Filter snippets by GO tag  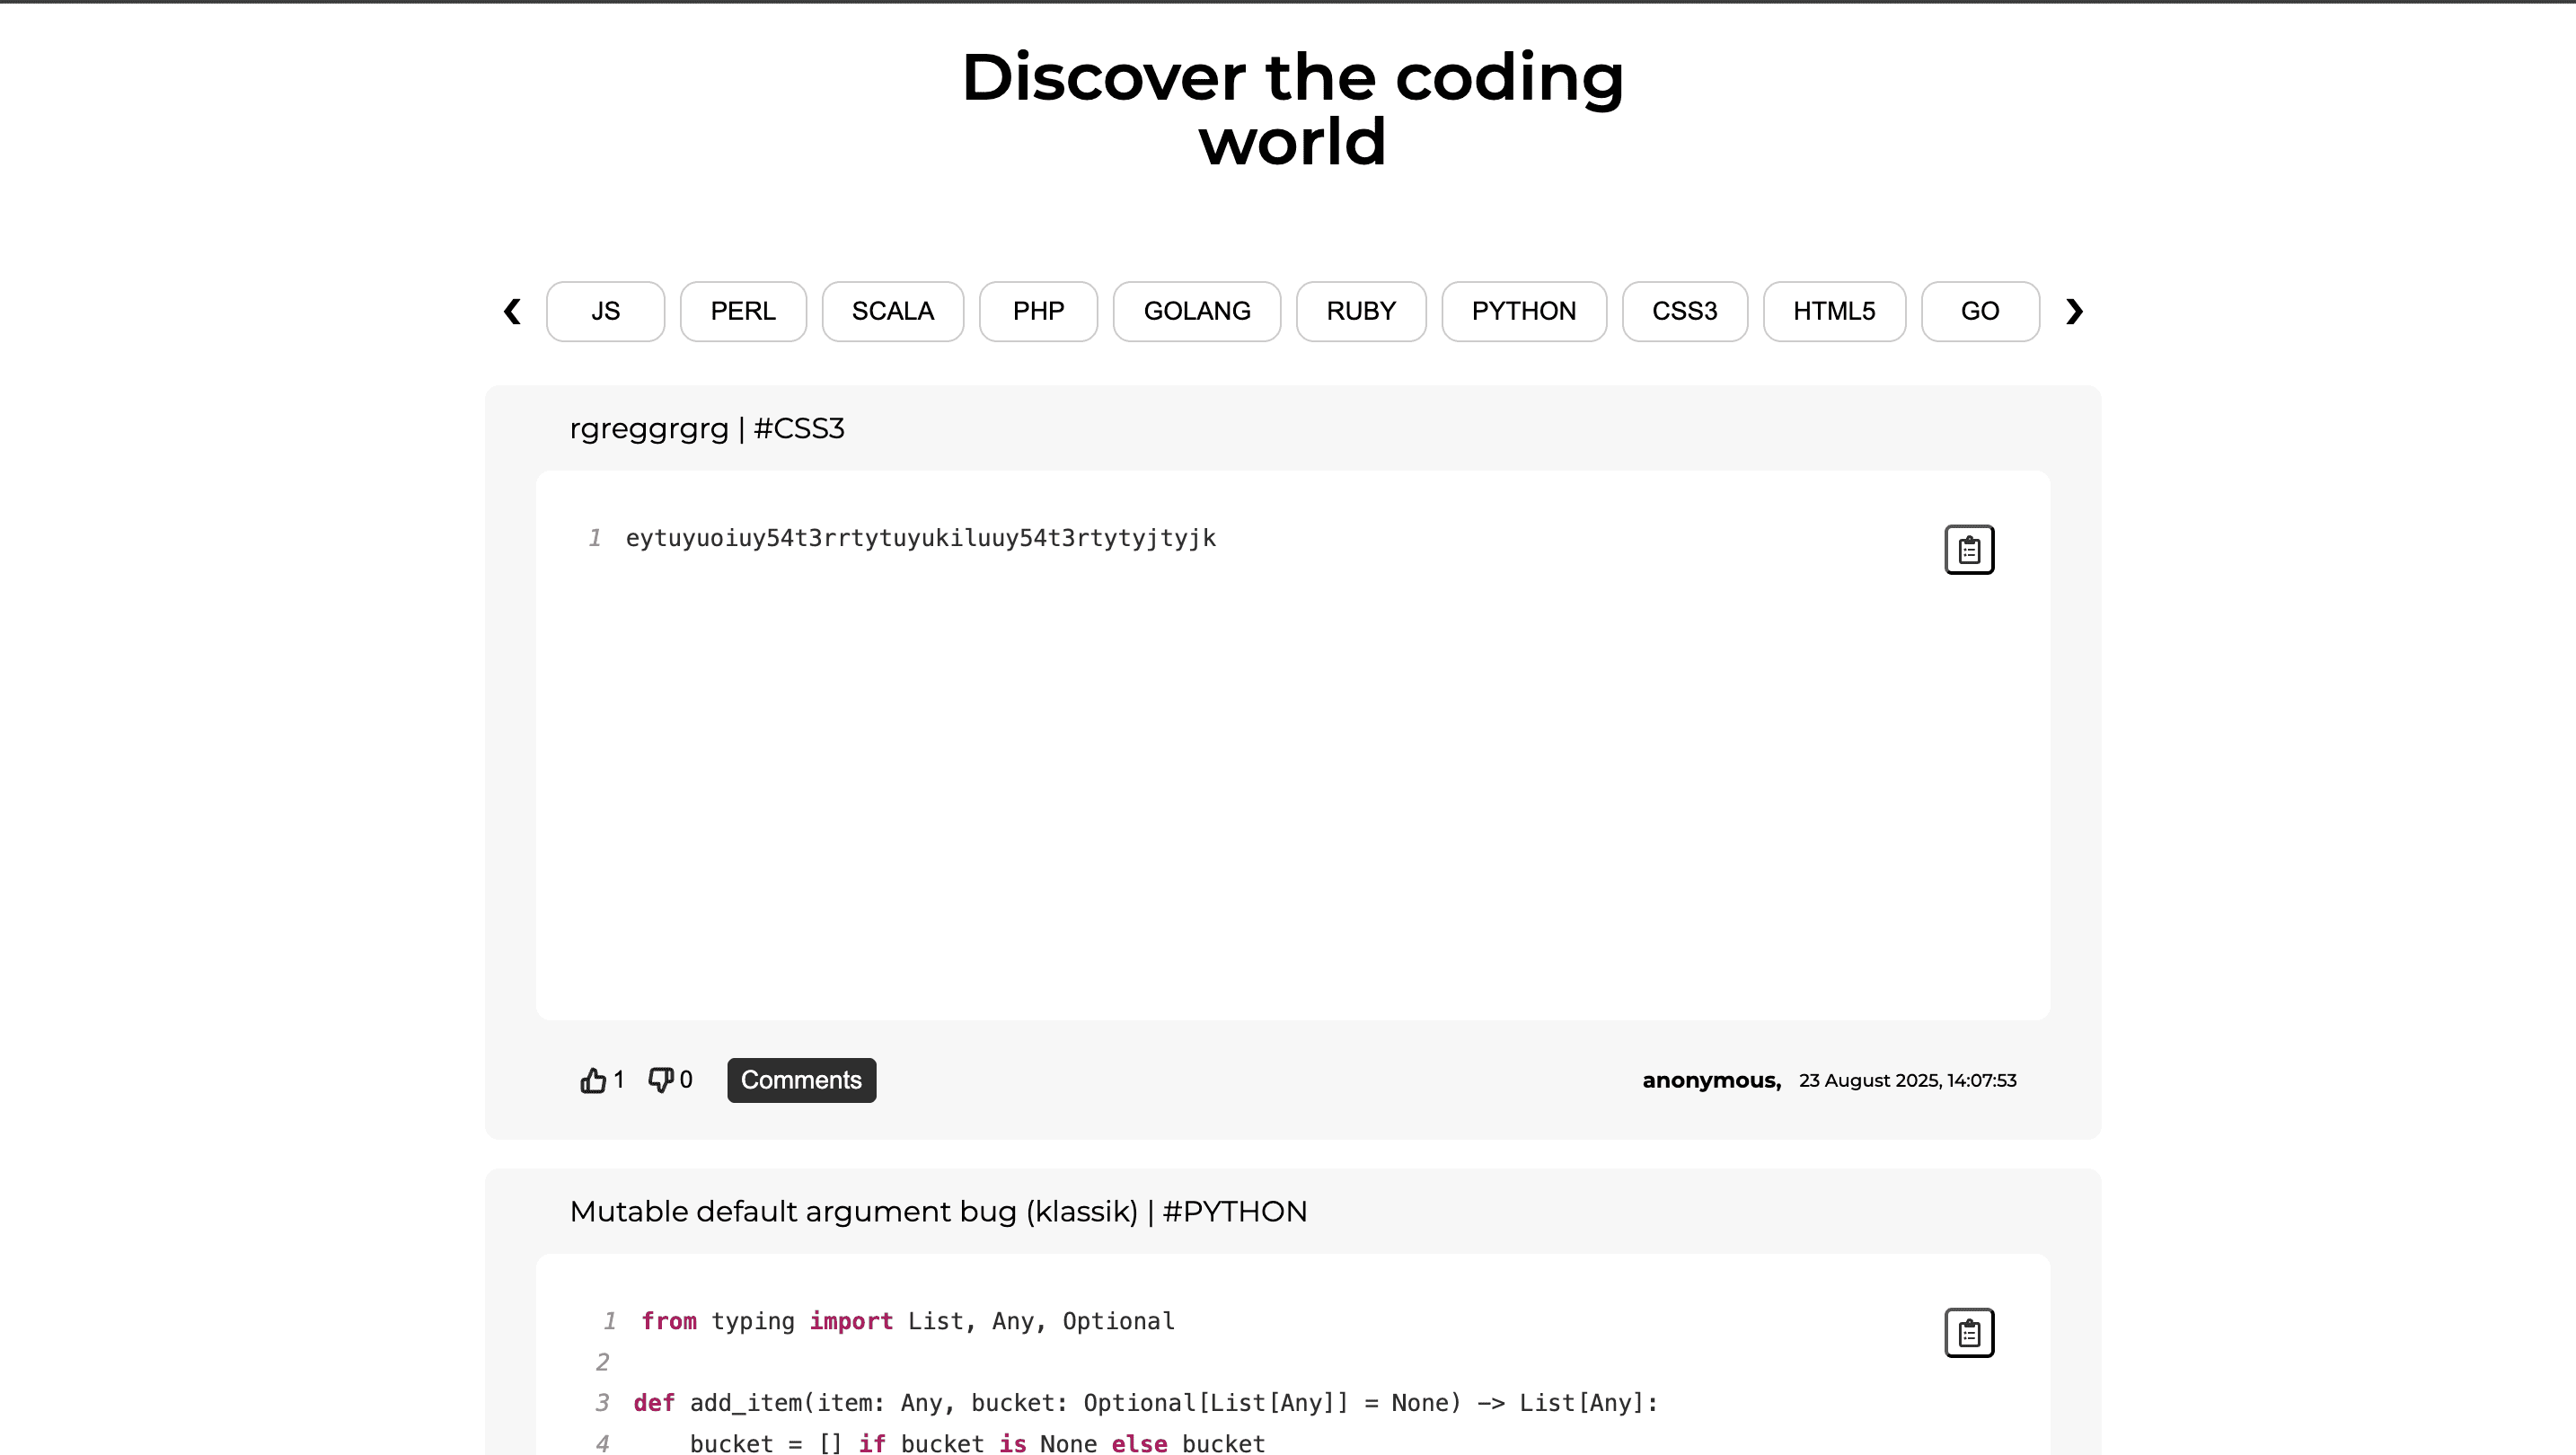pos(1980,311)
